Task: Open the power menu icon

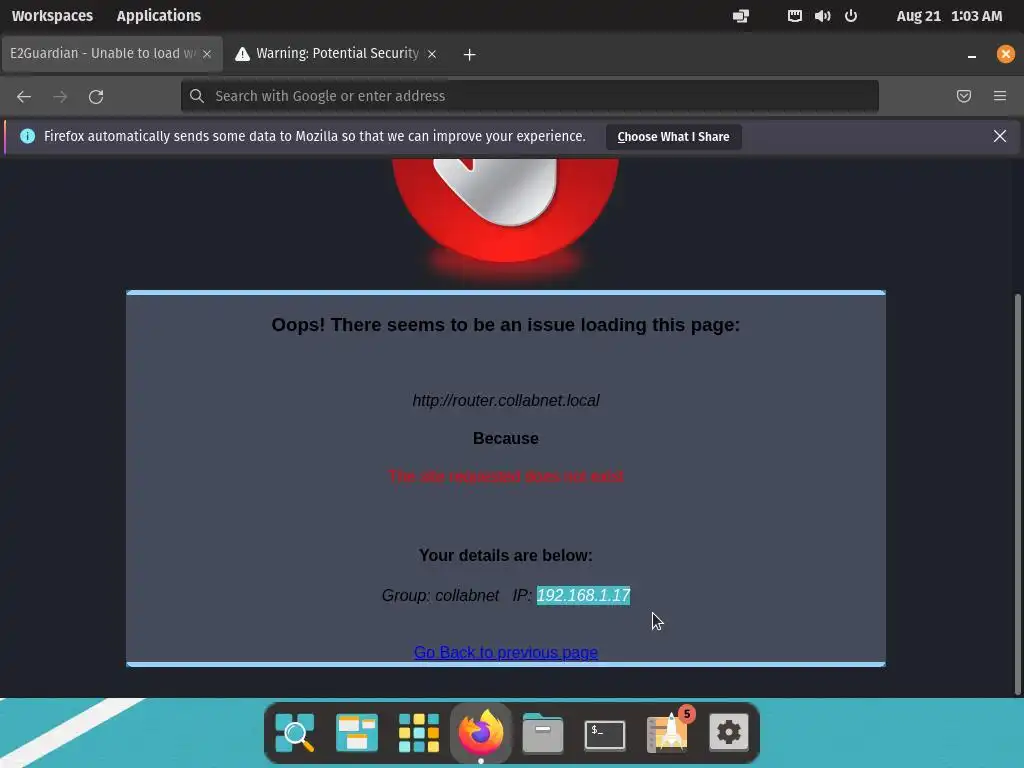Action: pos(850,16)
